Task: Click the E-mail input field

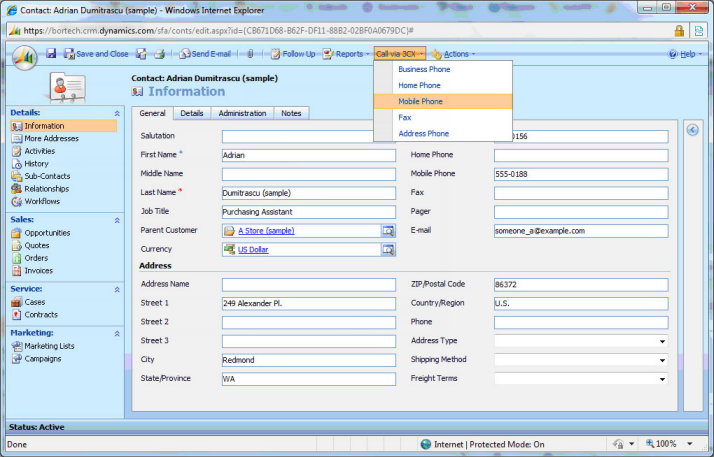Action: 581,231
